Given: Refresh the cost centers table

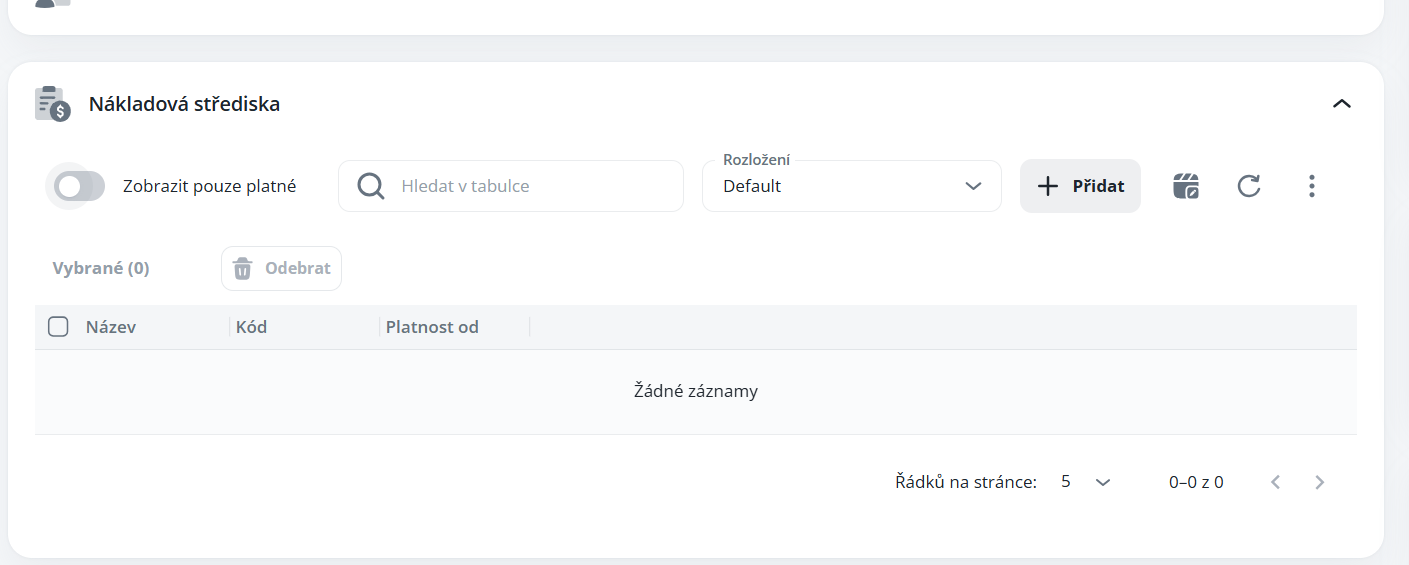Looking at the screenshot, I should [1249, 186].
